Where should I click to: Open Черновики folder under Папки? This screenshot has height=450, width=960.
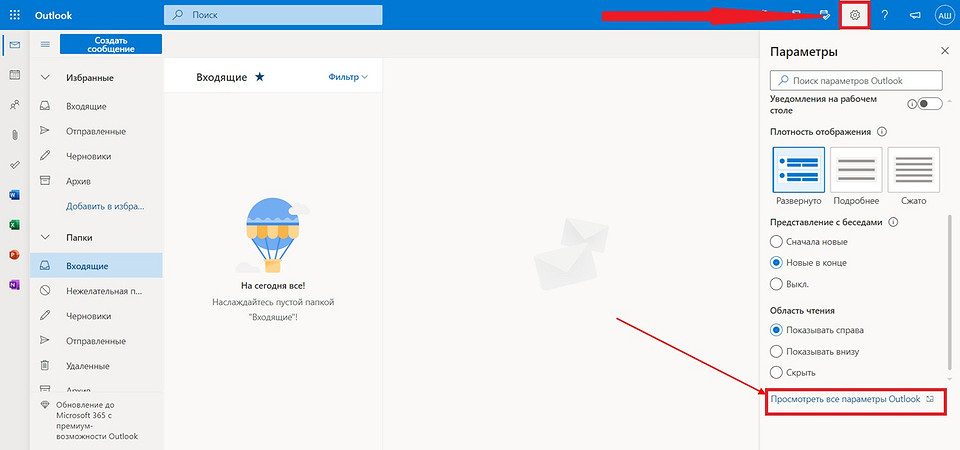point(97,316)
